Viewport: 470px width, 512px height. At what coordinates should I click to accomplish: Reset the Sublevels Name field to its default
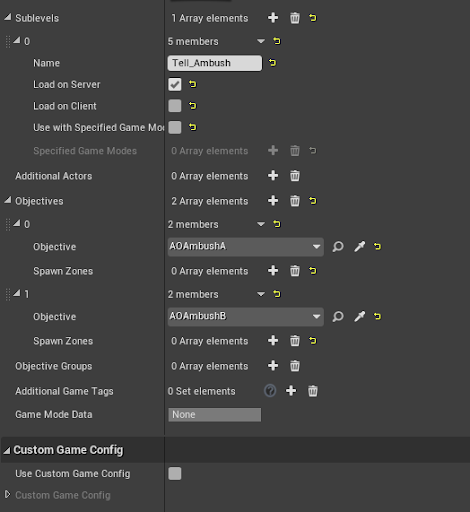272,63
